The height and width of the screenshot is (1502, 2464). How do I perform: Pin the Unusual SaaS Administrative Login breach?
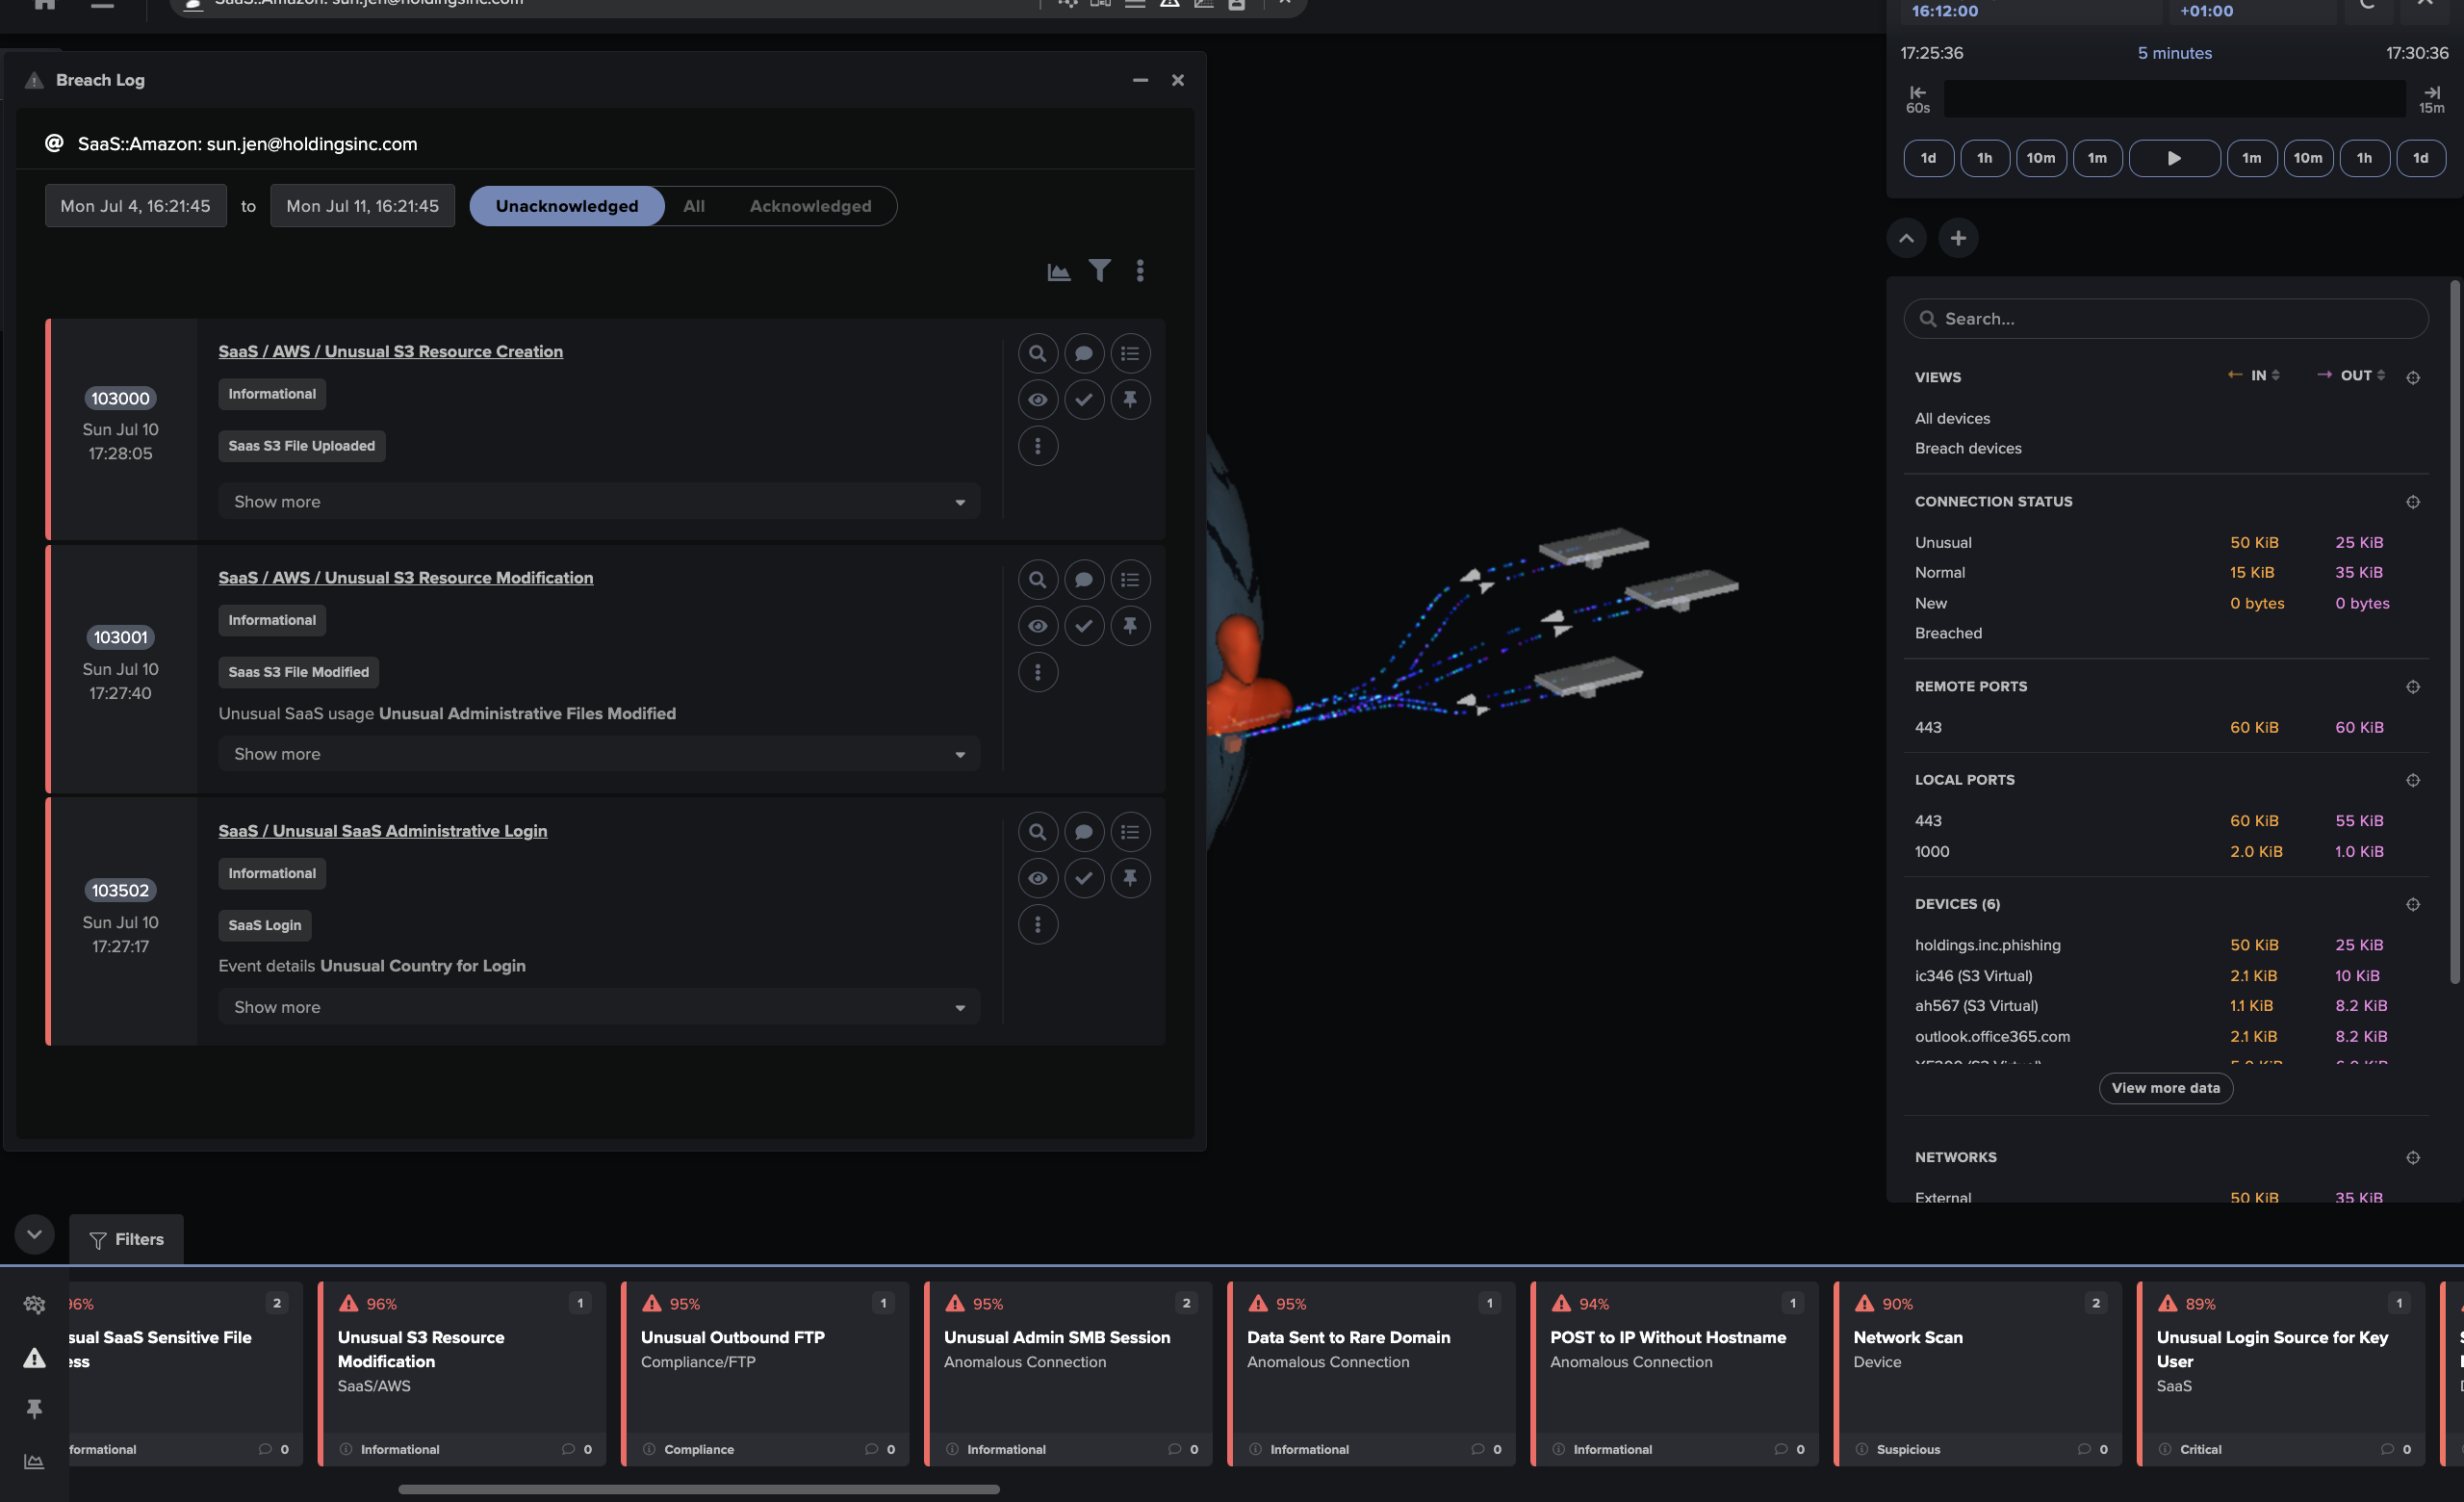1129,878
